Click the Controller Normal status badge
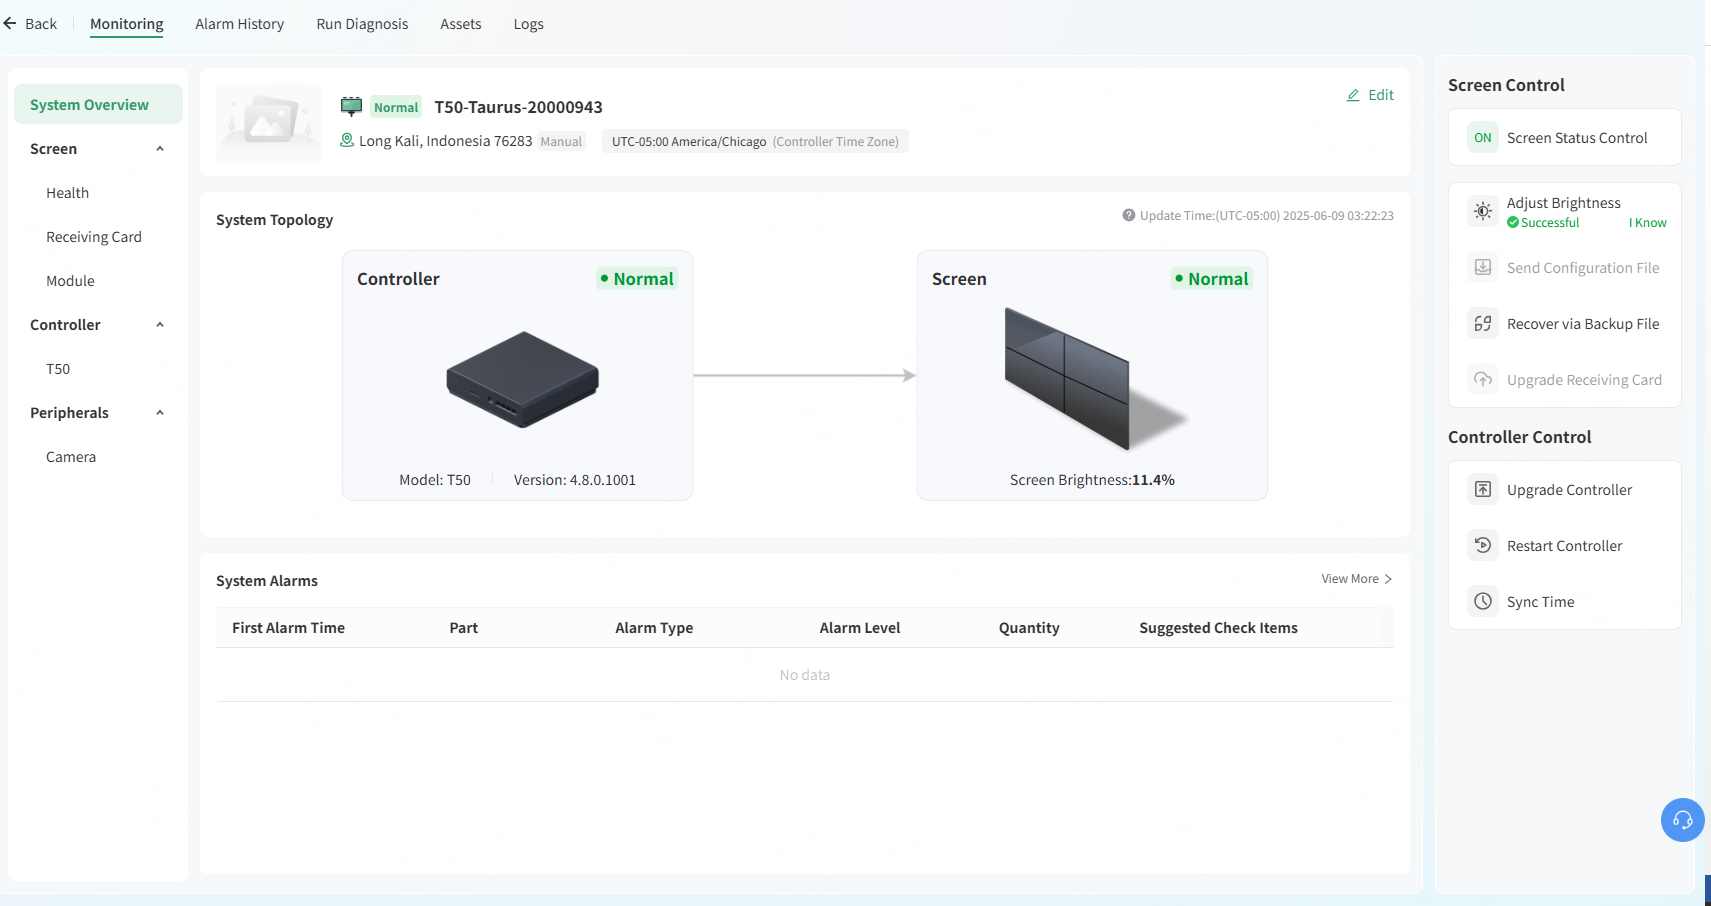Screen dimensions: 1711x906 (637, 279)
